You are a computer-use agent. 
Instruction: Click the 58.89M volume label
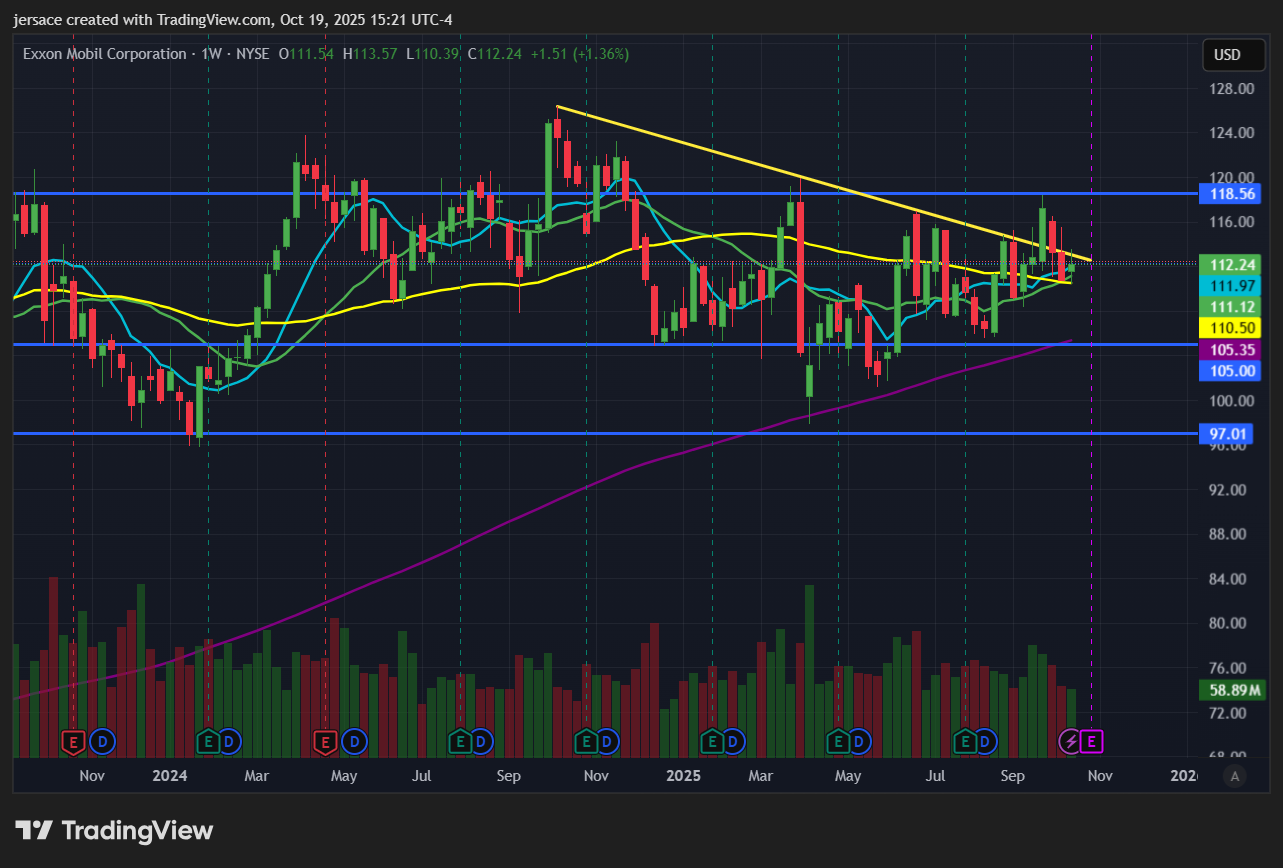click(x=1231, y=690)
